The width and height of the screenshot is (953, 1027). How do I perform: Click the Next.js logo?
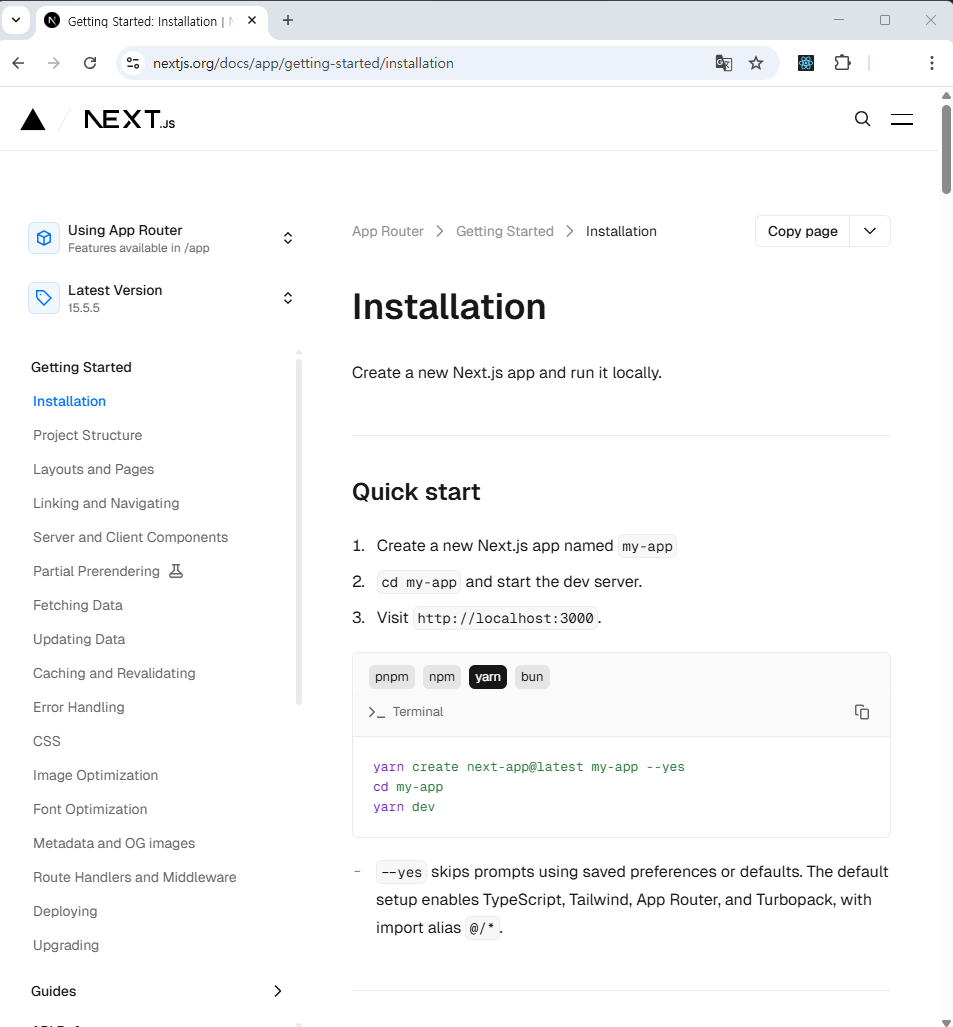(130, 119)
